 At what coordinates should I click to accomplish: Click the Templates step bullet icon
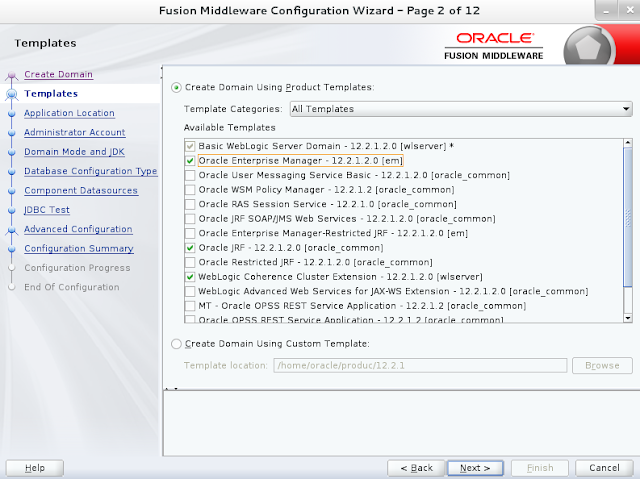(x=11, y=94)
